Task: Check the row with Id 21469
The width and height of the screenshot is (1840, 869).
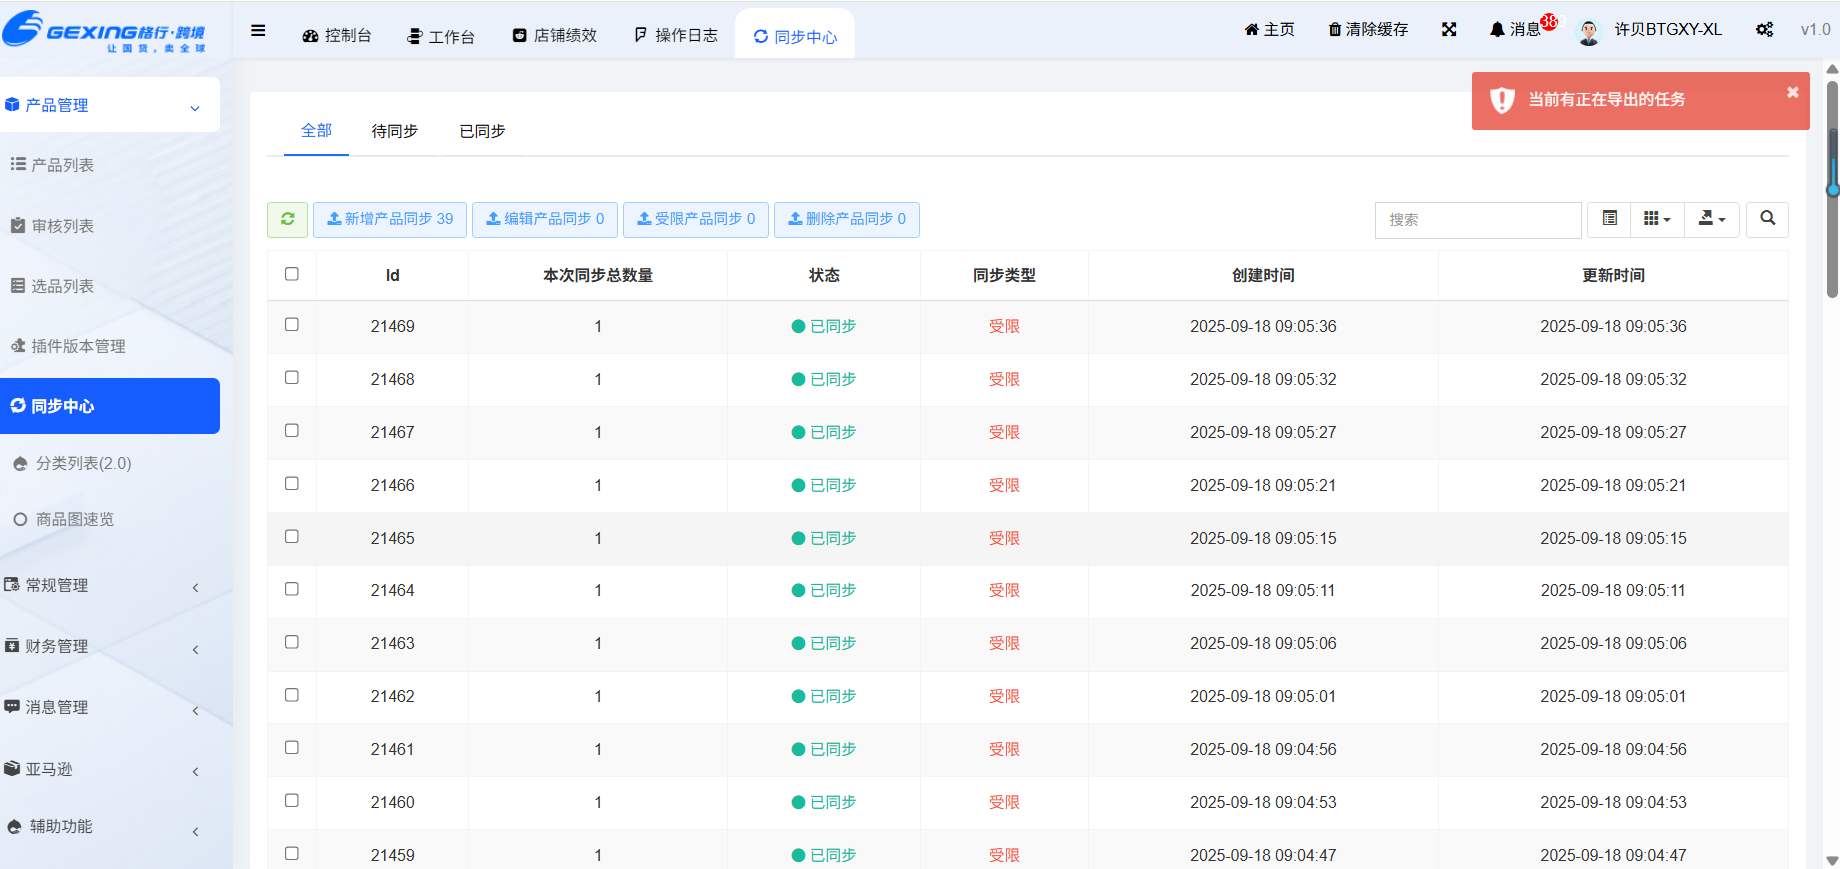Action: 292,325
